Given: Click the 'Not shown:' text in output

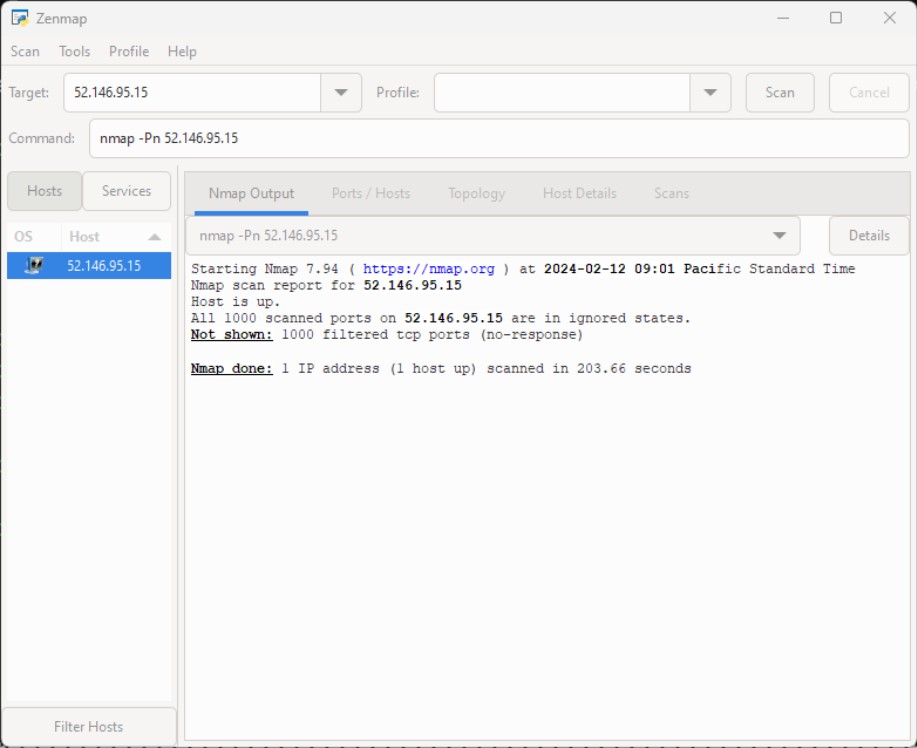Looking at the screenshot, I should click(232, 335).
